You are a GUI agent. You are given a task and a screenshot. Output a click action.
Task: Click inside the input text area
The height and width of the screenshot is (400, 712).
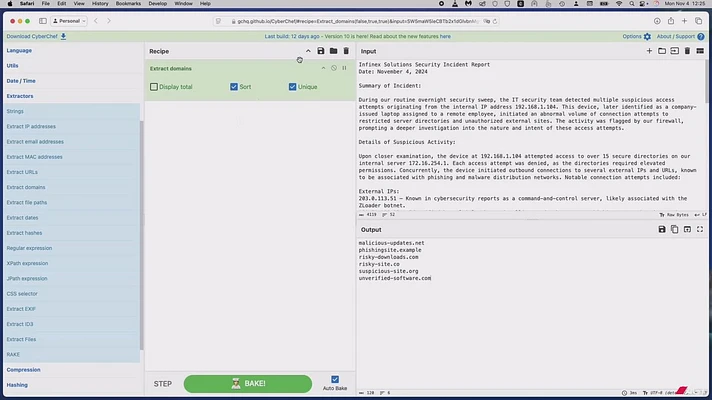point(531,135)
